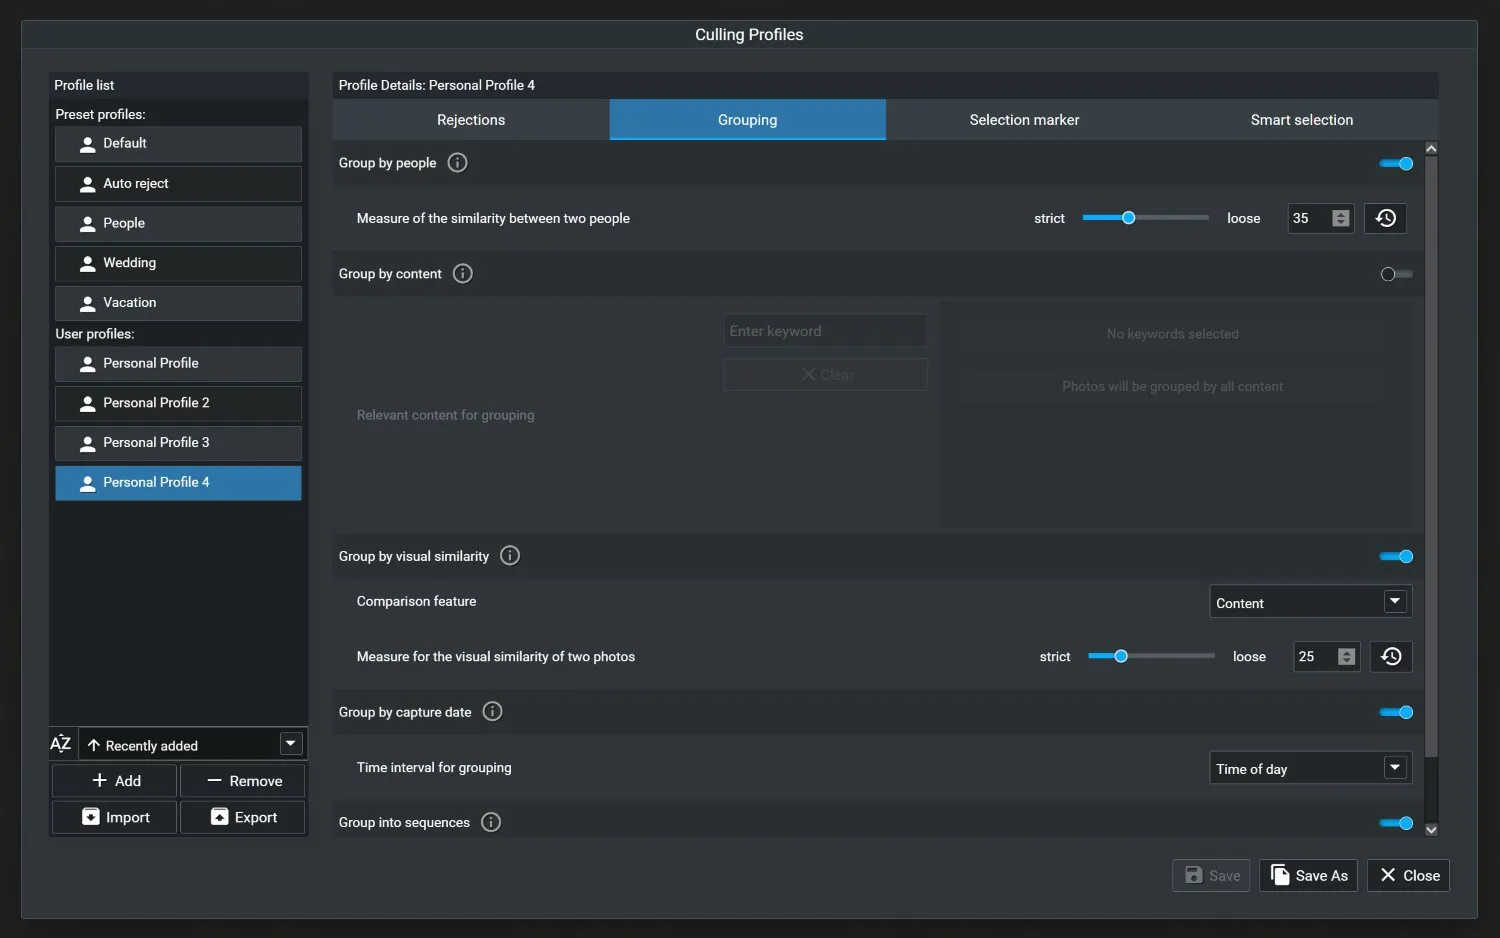Switch to the Rejections tab
Screen dimensions: 1500x938
[470, 119]
